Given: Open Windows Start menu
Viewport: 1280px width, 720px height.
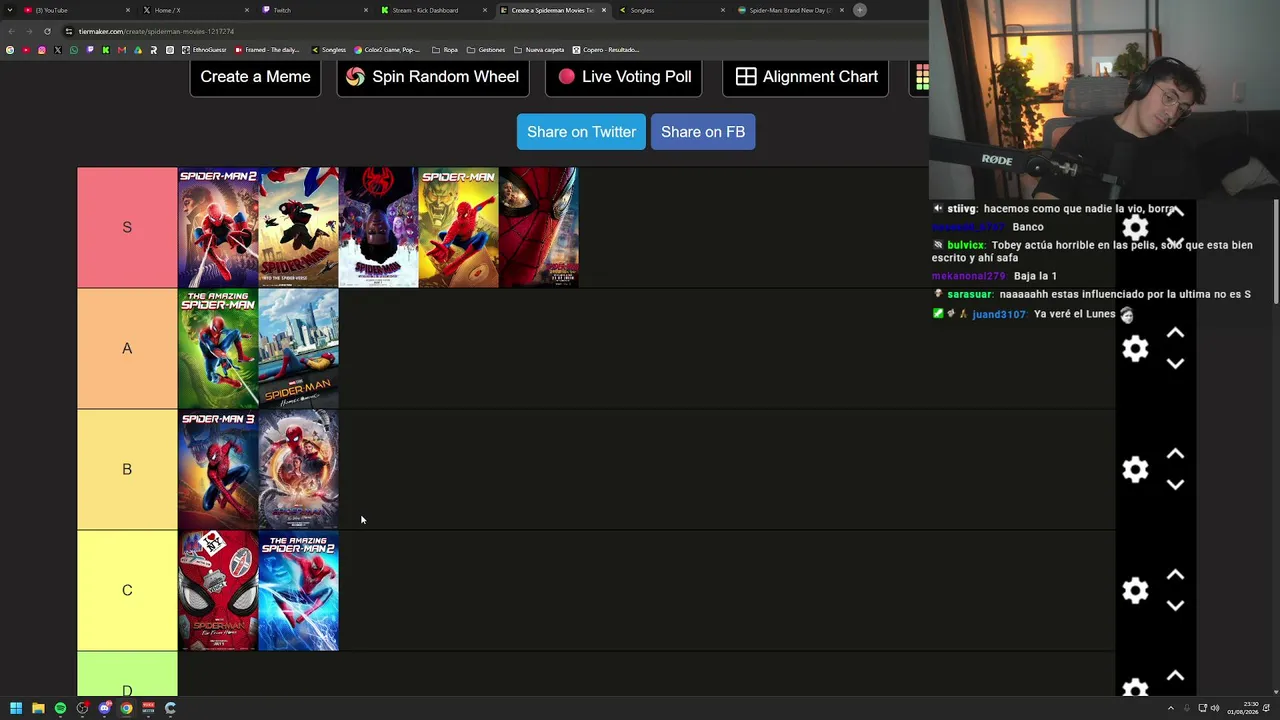Looking at the screenshot, I should [x=16, y=708].
